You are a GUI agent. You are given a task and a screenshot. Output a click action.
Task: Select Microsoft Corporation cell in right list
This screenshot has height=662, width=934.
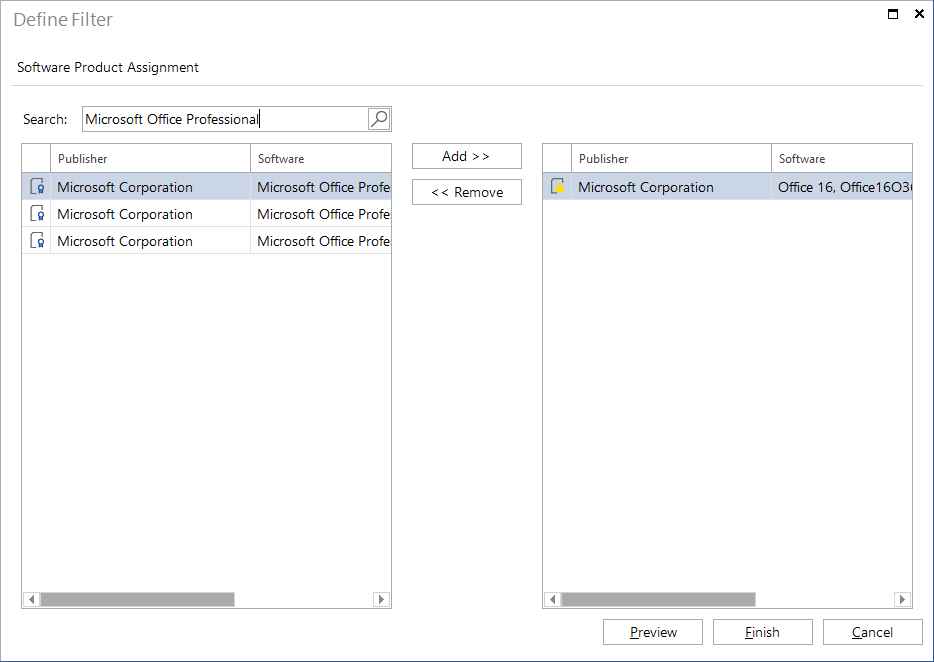pyautogui.click(x=671, y=187)
